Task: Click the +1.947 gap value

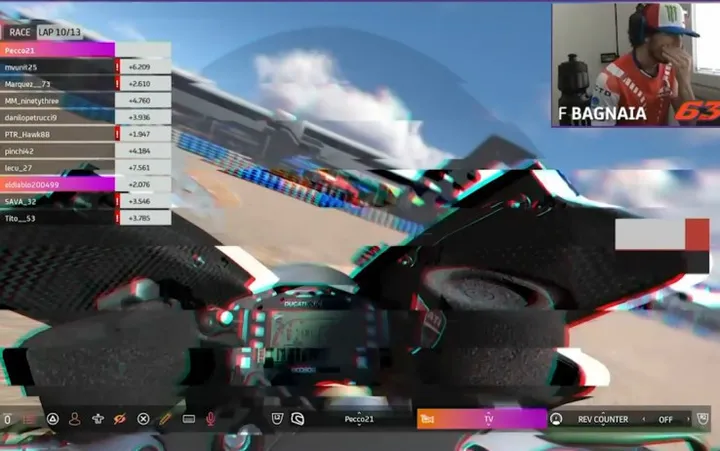Action: coord(140,134)
